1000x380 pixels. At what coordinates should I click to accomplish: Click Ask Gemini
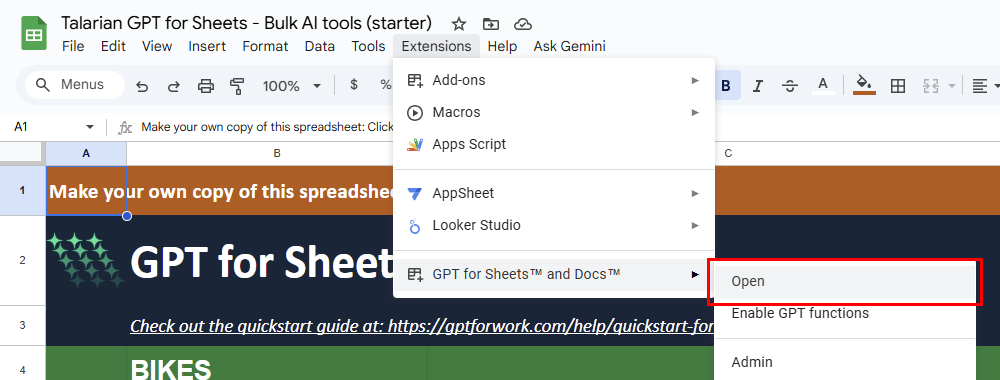coord(570,46)
